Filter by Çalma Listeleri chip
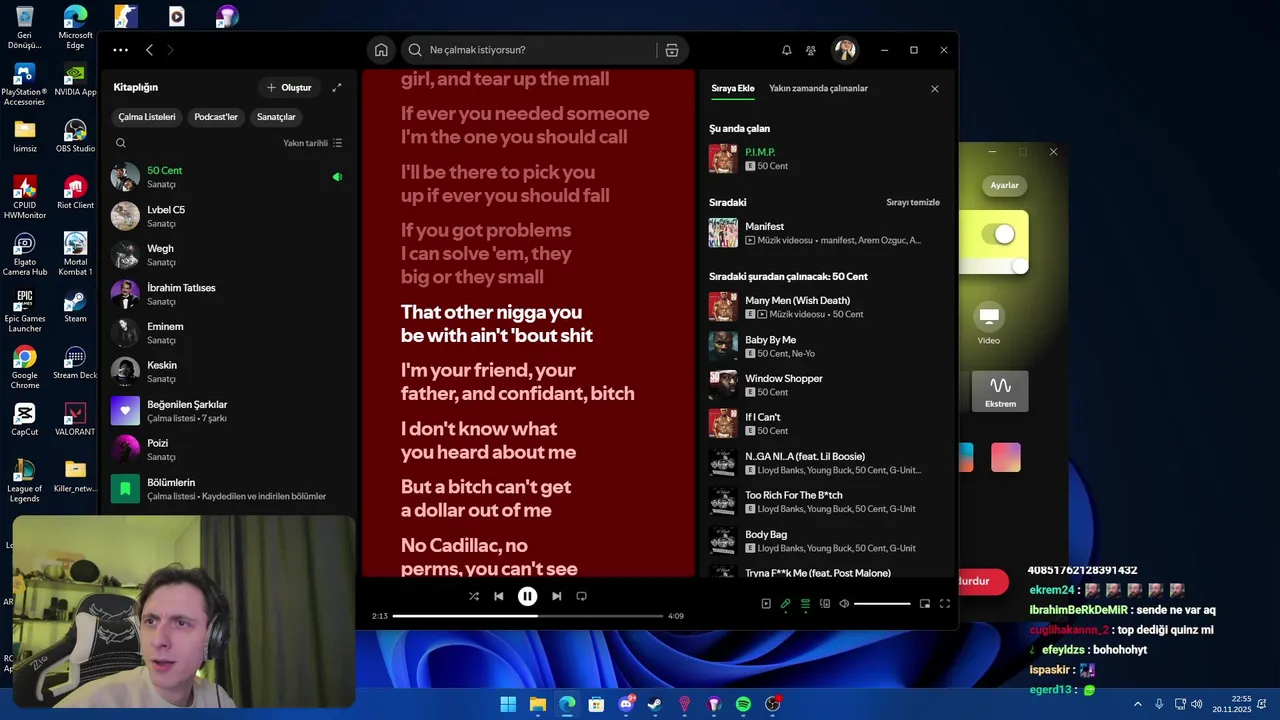 pos(147,117)
